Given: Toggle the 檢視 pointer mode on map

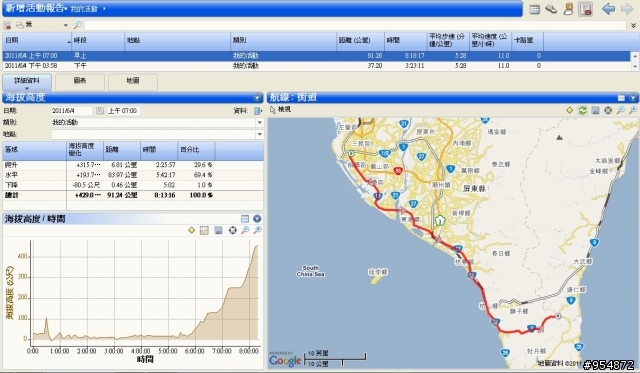Looking at the screenshot, I should 280,109.
